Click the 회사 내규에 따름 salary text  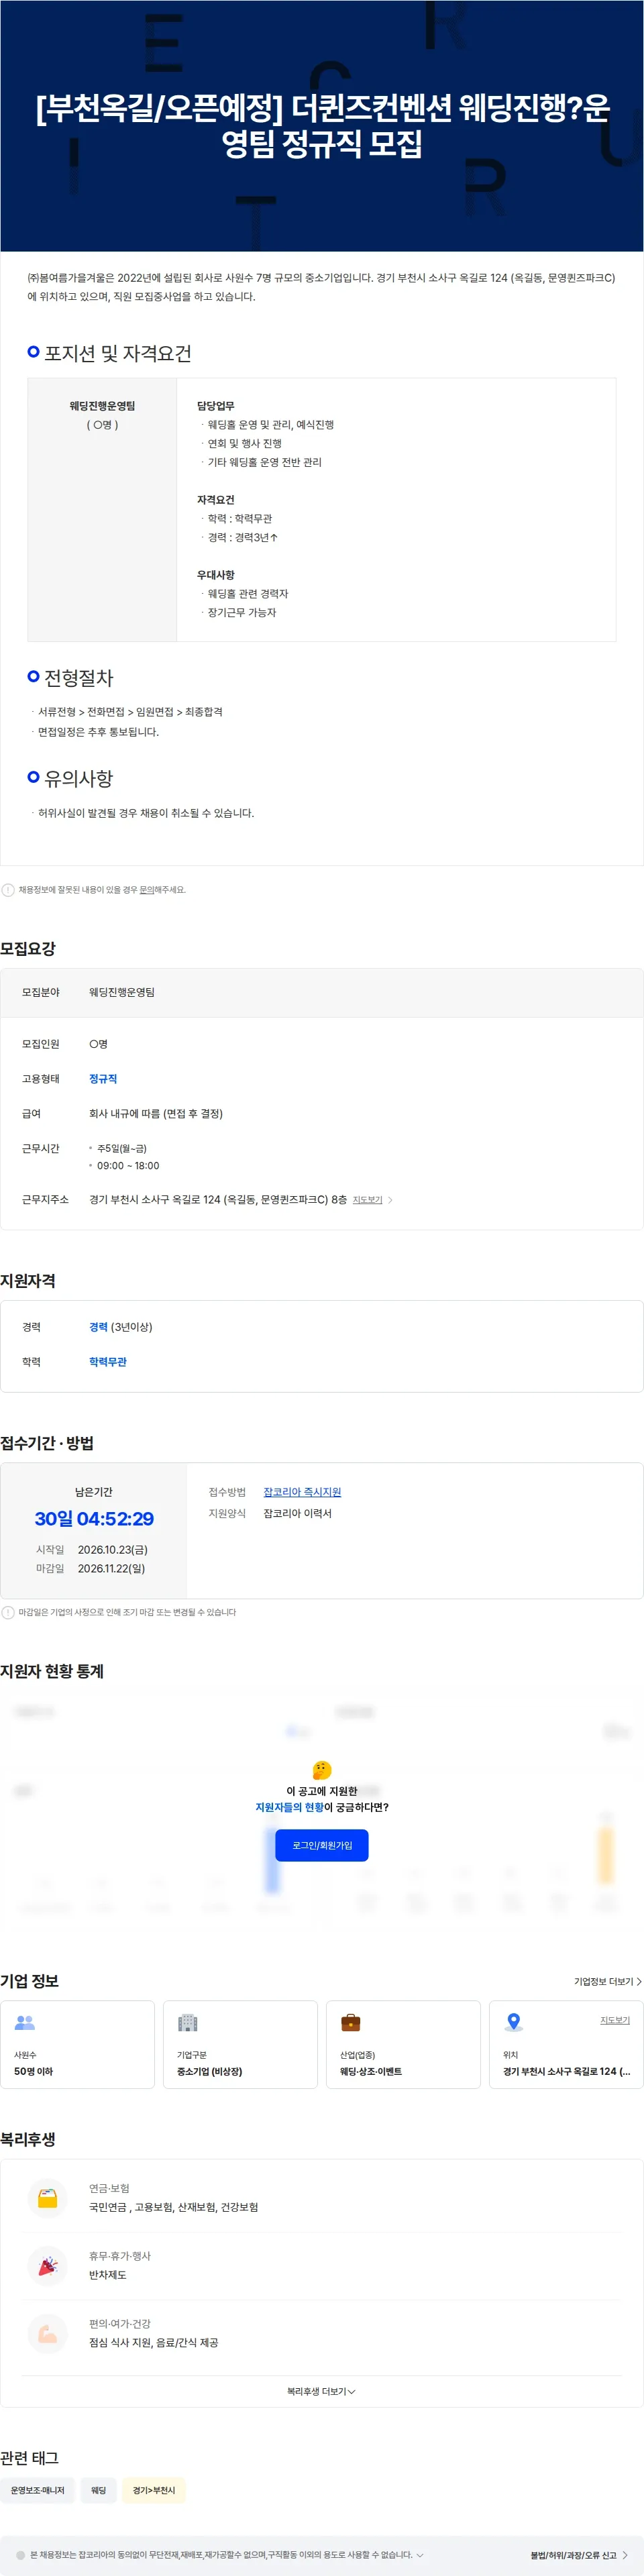pos(156,1113)
